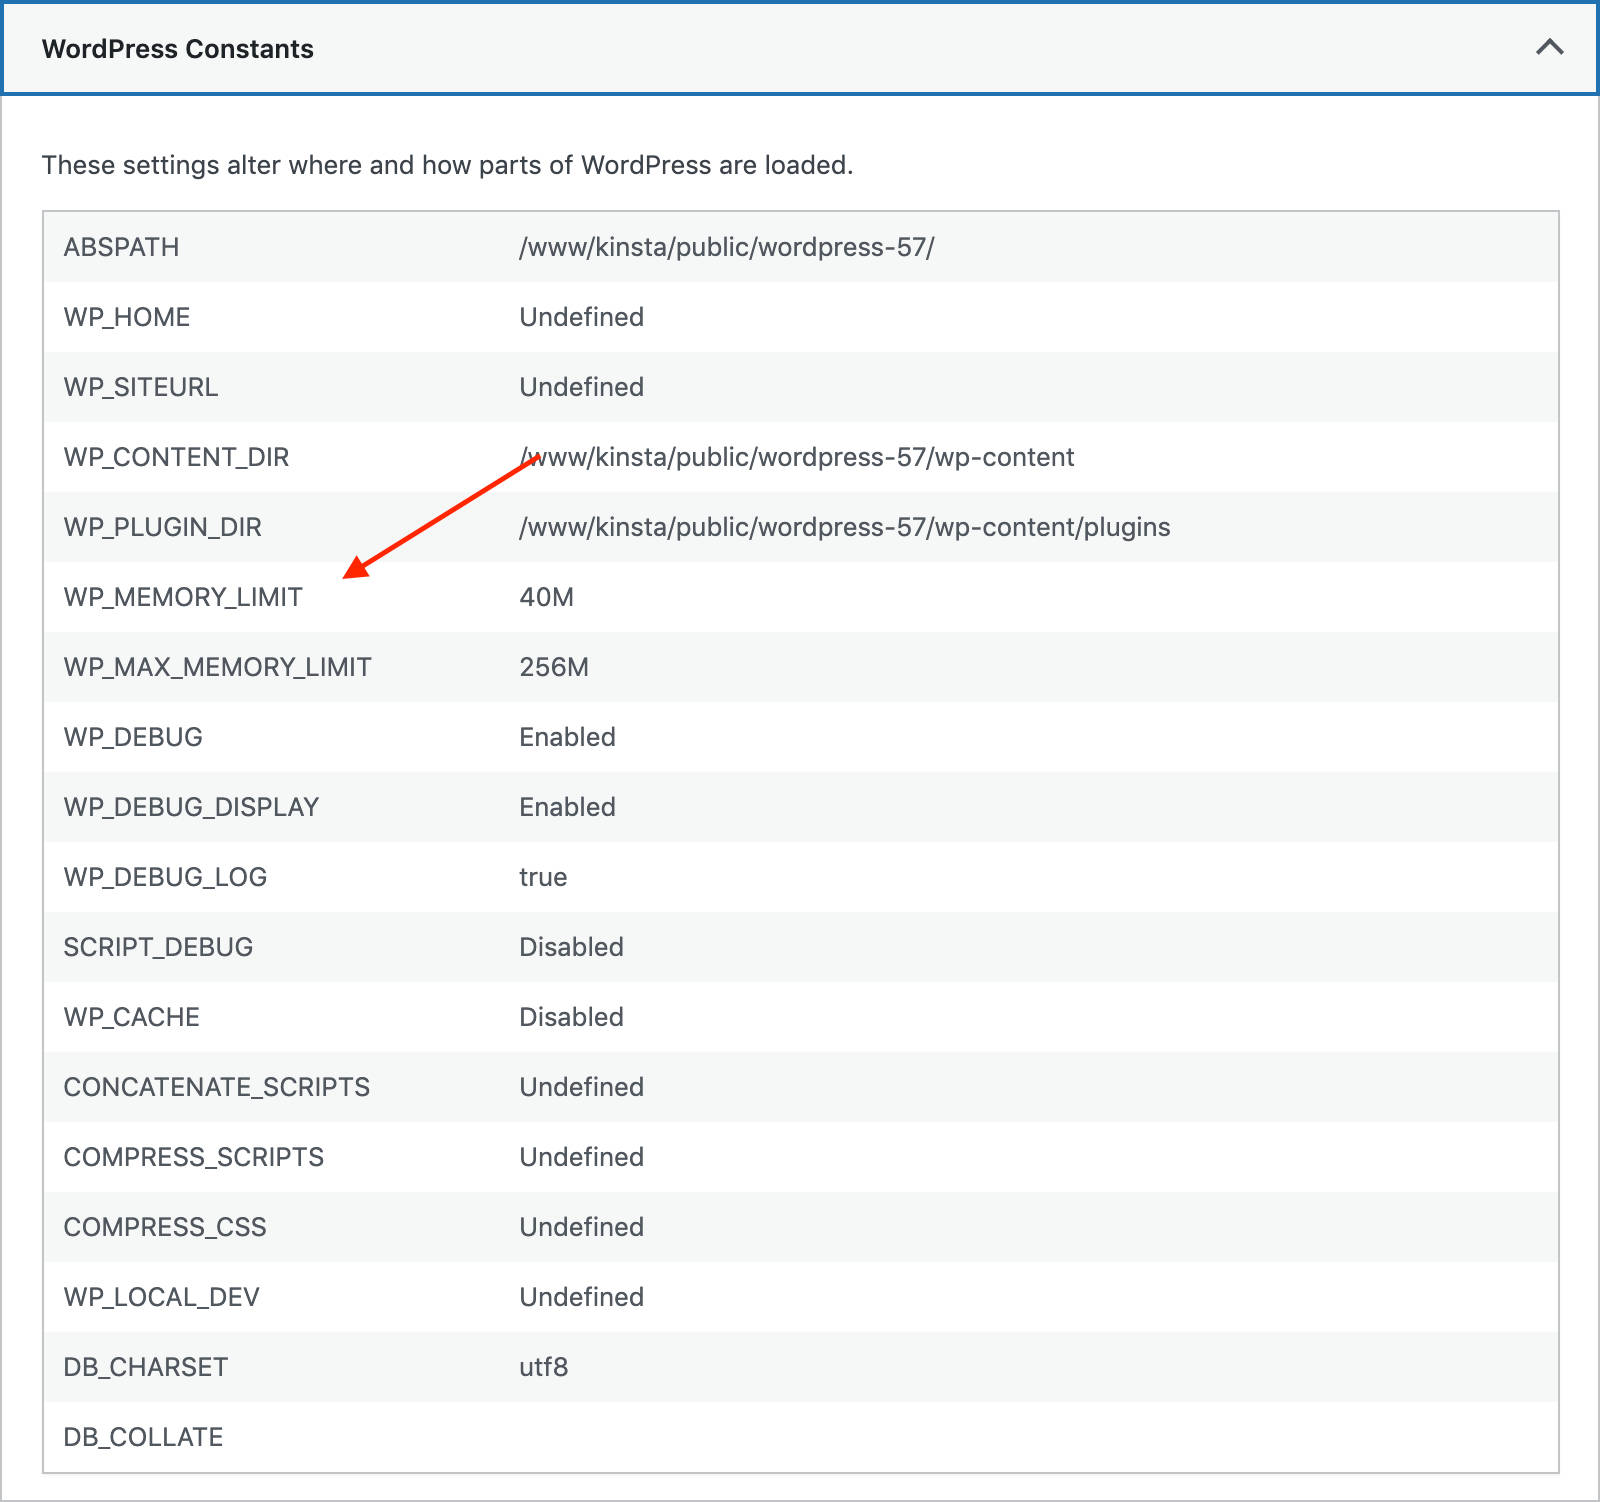Click the WP_MAX_MEMORY_LIMIT 256M value
The height and width of the screenshot is (1502, 1600).
tap(553, 667)
